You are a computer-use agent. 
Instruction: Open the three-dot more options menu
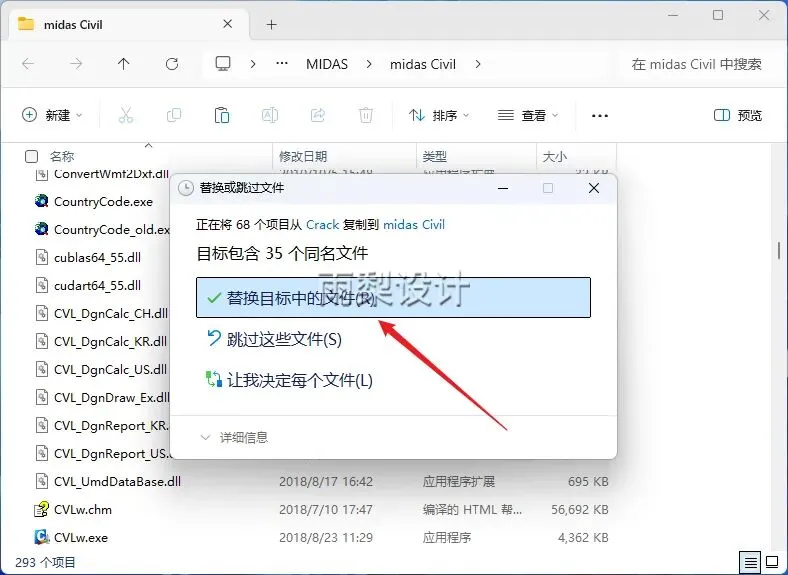[x=600, y=116]
